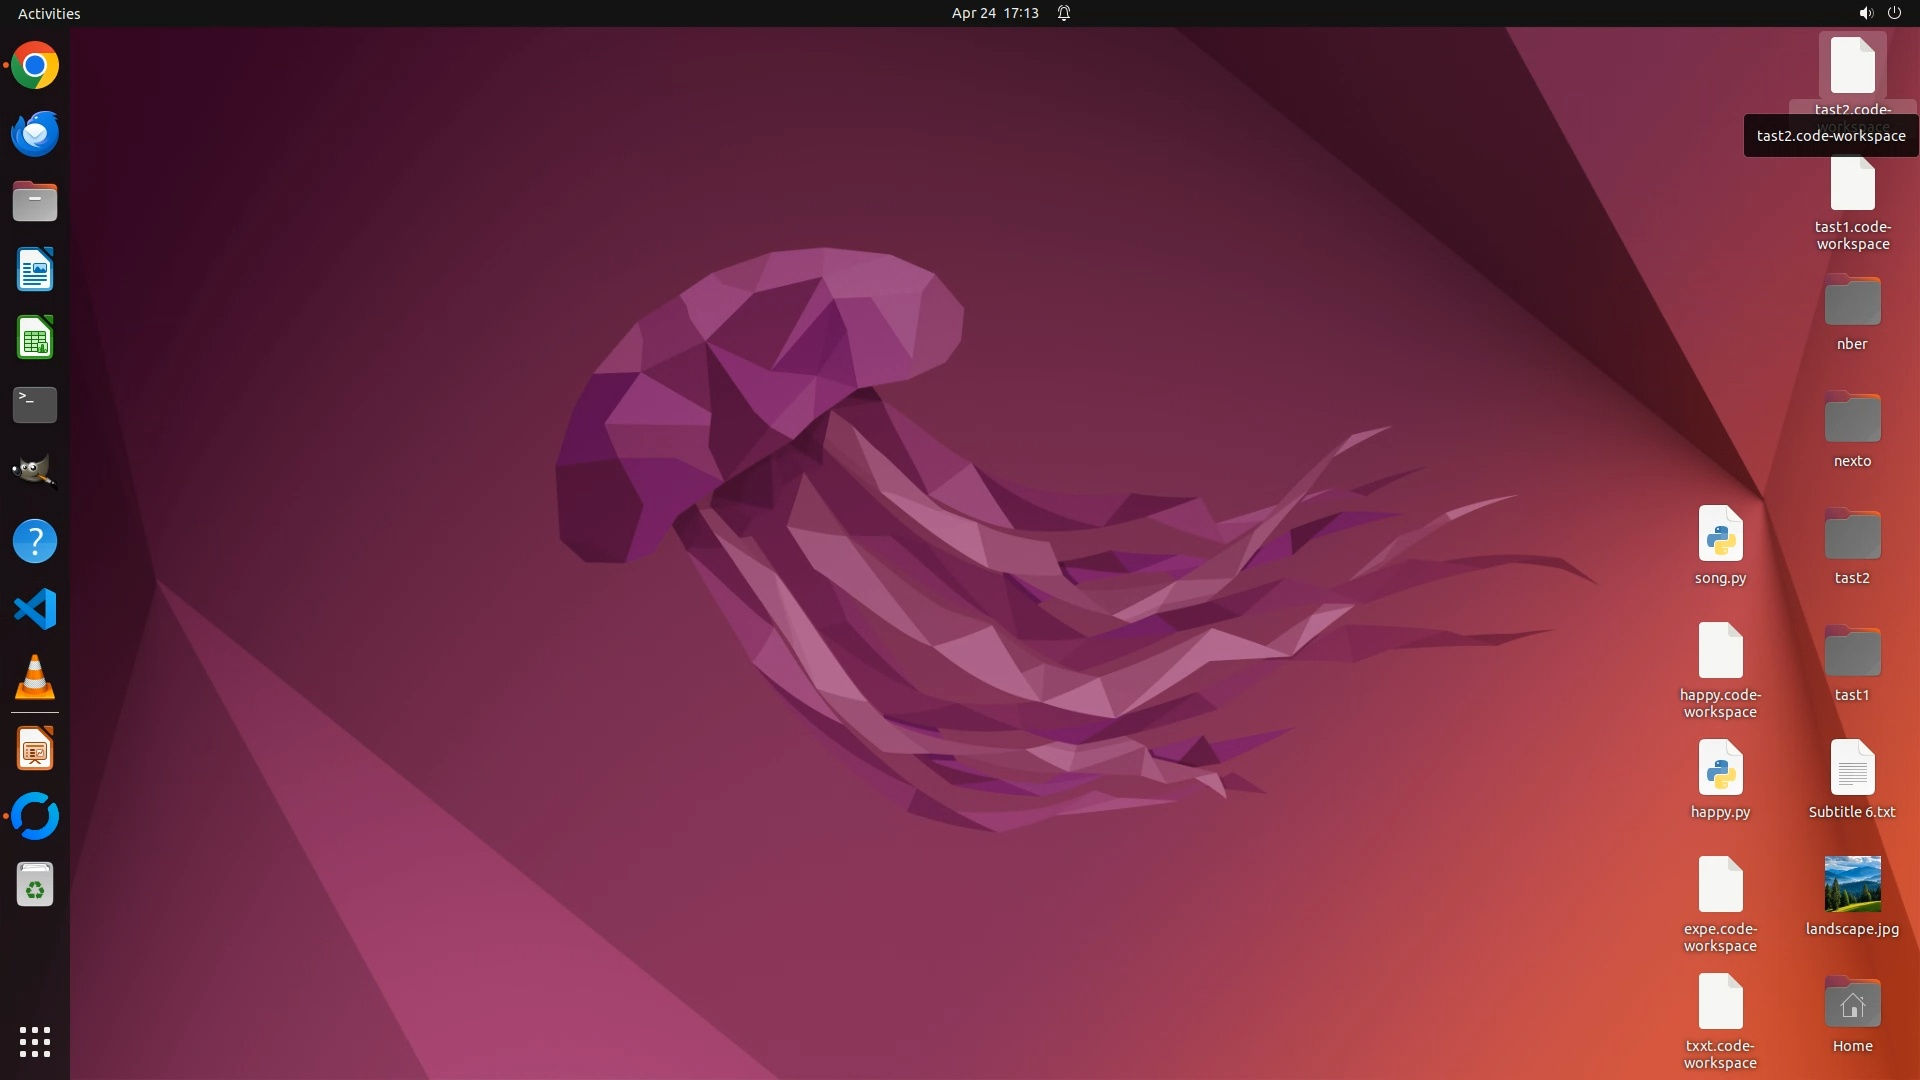Image resolution: width=1920 pixels, height=1080 pixels.
Task: Open LibreOffice Calc spreadsheet icon
Action: pyautogui.click(x=35, y=338)
